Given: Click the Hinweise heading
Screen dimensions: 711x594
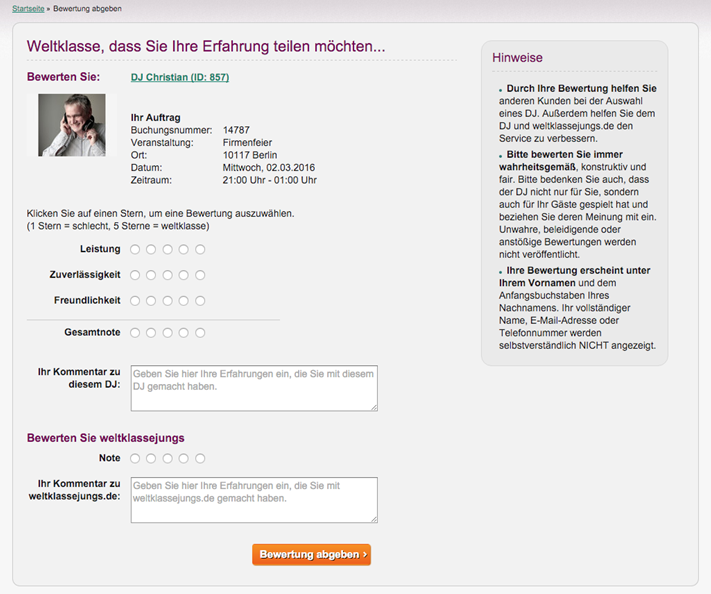Looking at the screenshot, I should 517,58.
